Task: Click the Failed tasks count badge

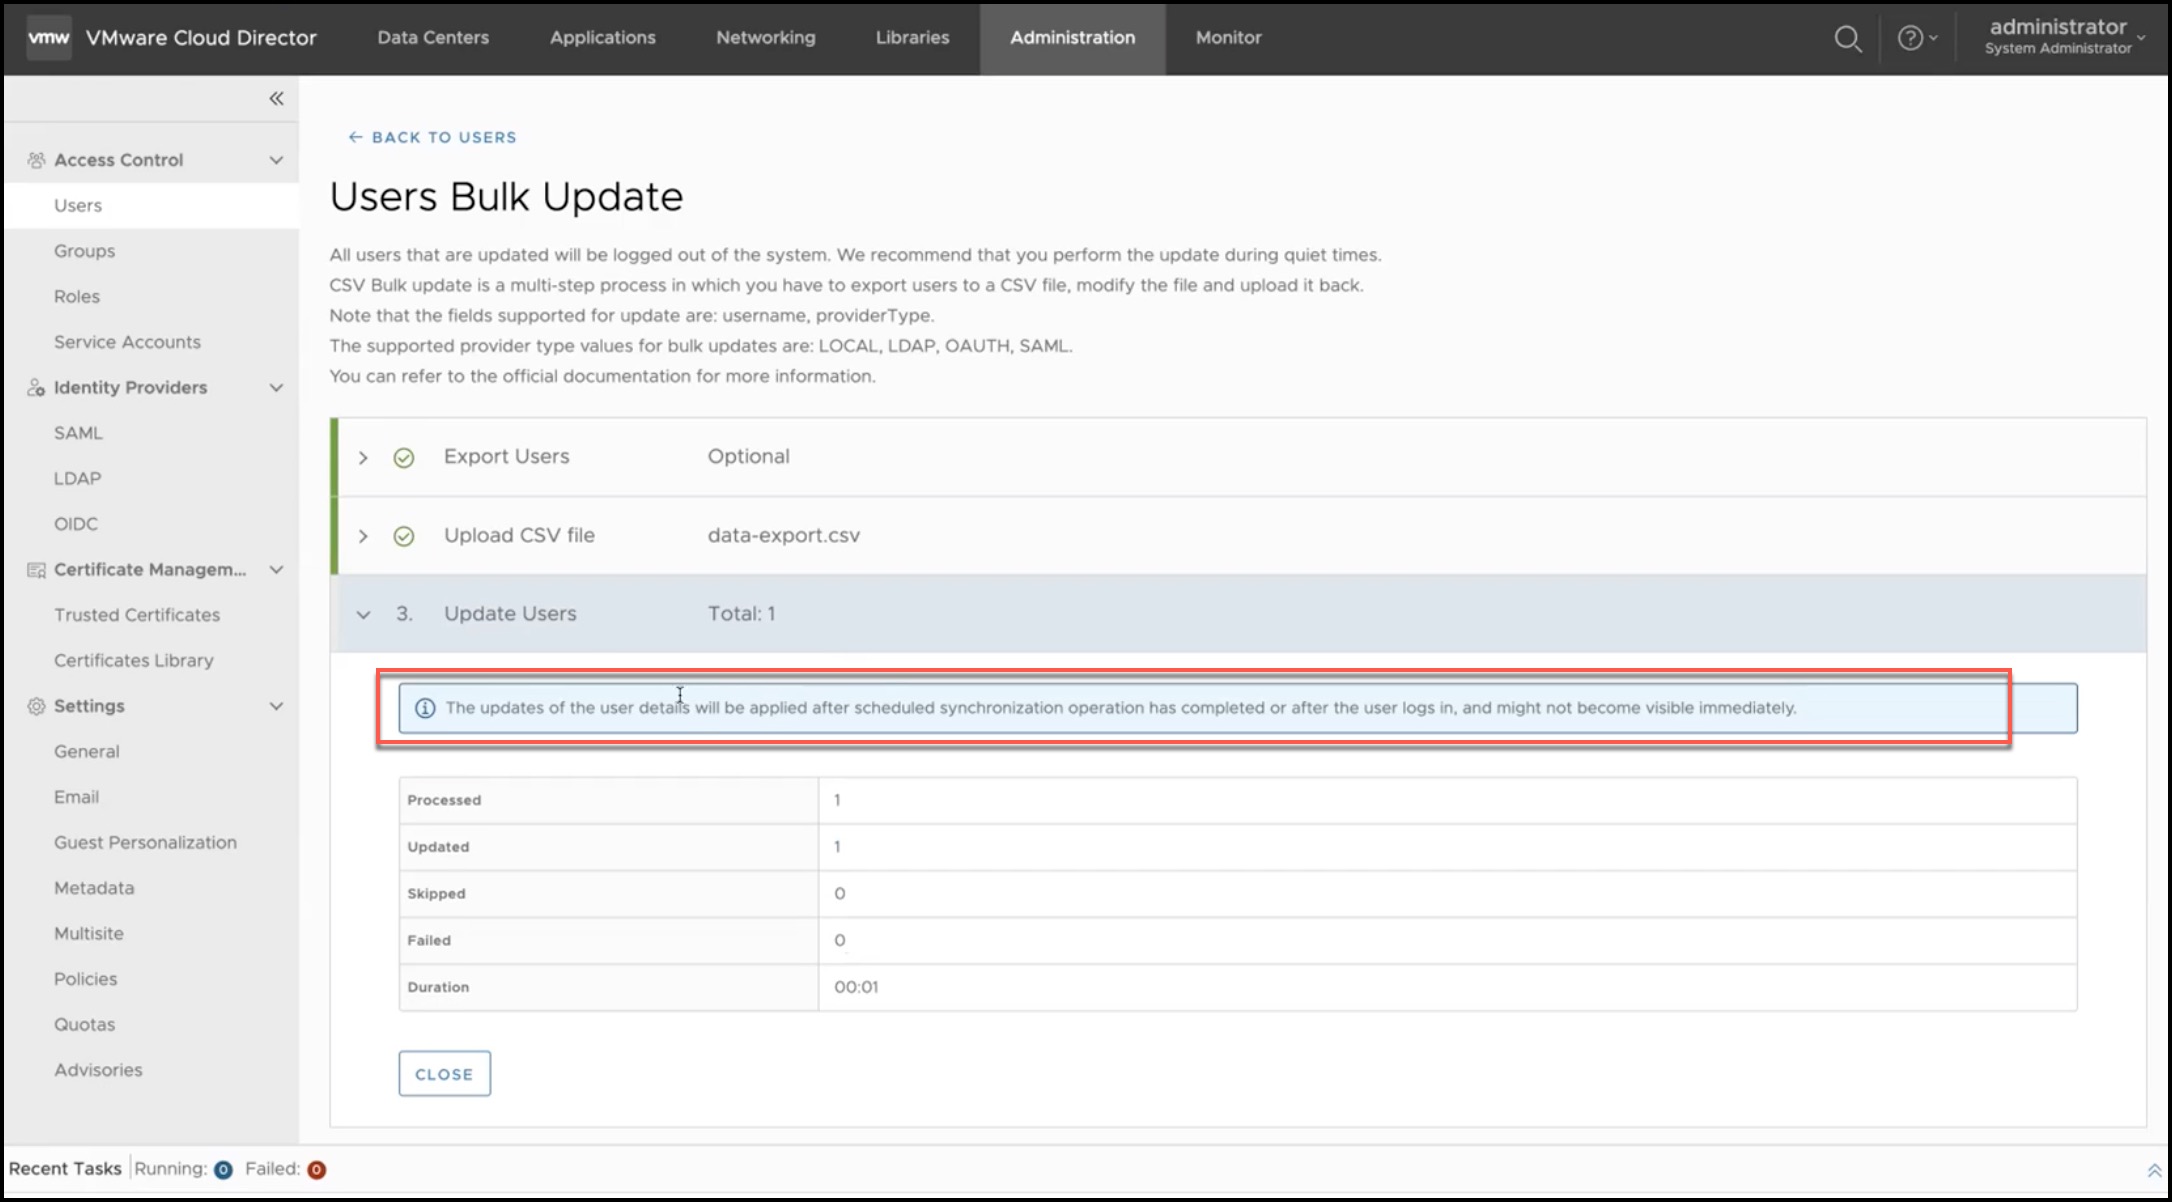Action: click(x=316, y=1169)
